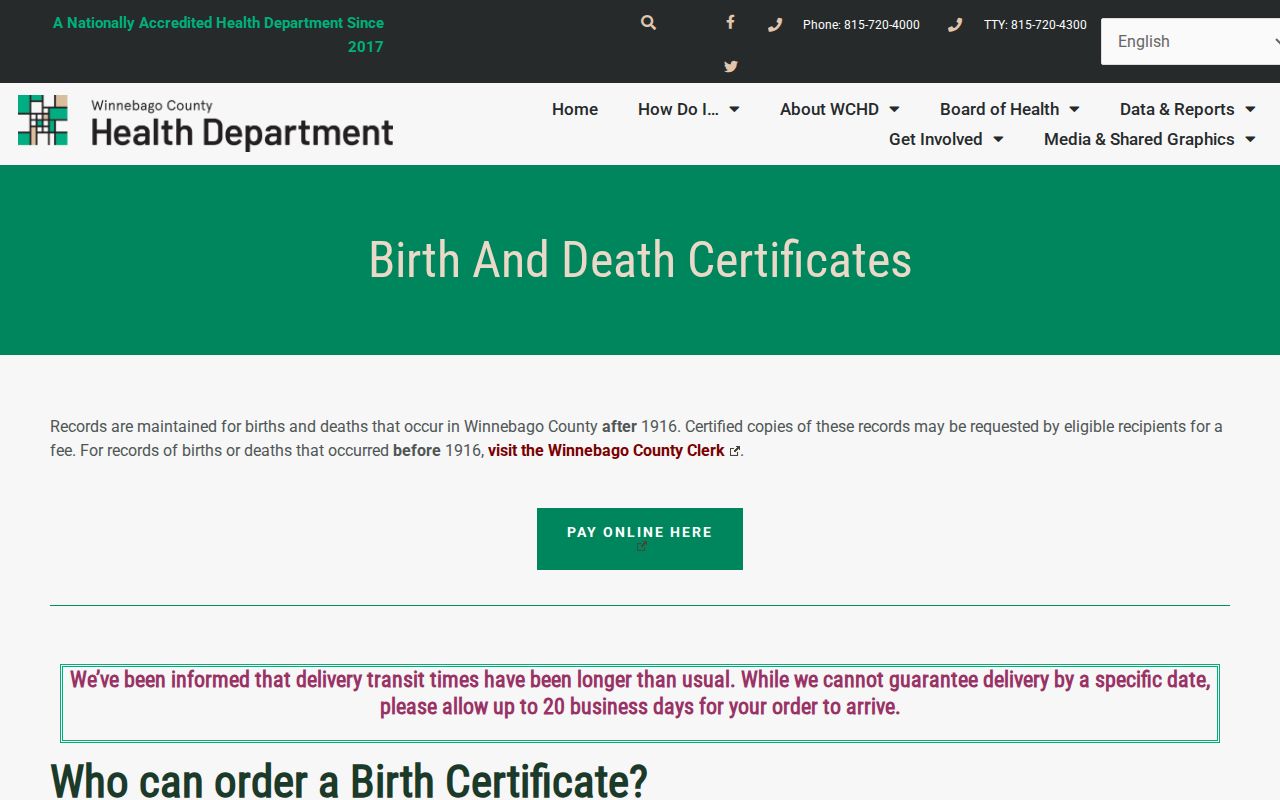Open Media & Shared Graphics menu item
Screen dimensions: 1280x800
click(x=1139, y=140)
